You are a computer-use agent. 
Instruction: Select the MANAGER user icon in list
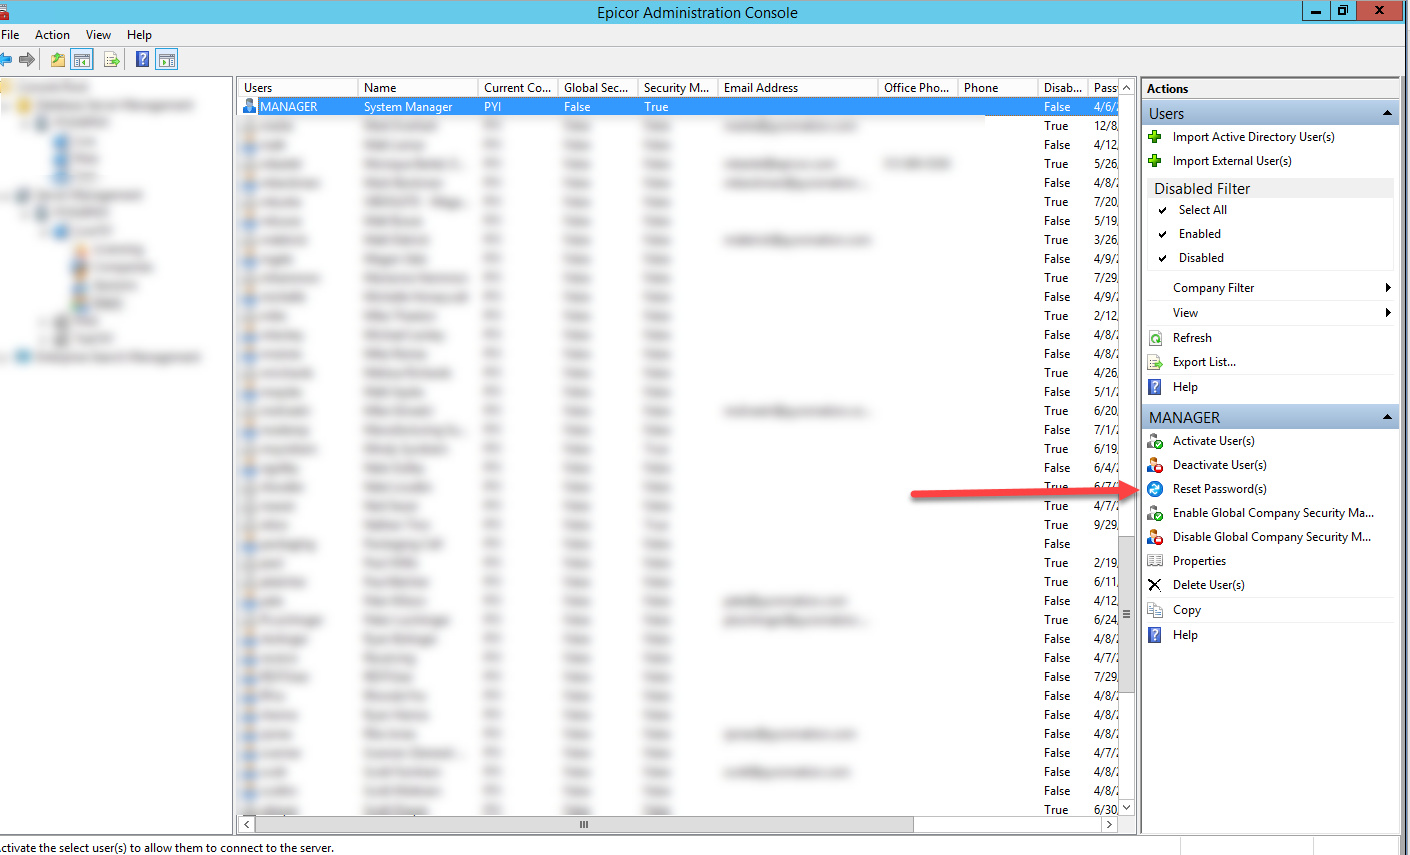(249, 106)
